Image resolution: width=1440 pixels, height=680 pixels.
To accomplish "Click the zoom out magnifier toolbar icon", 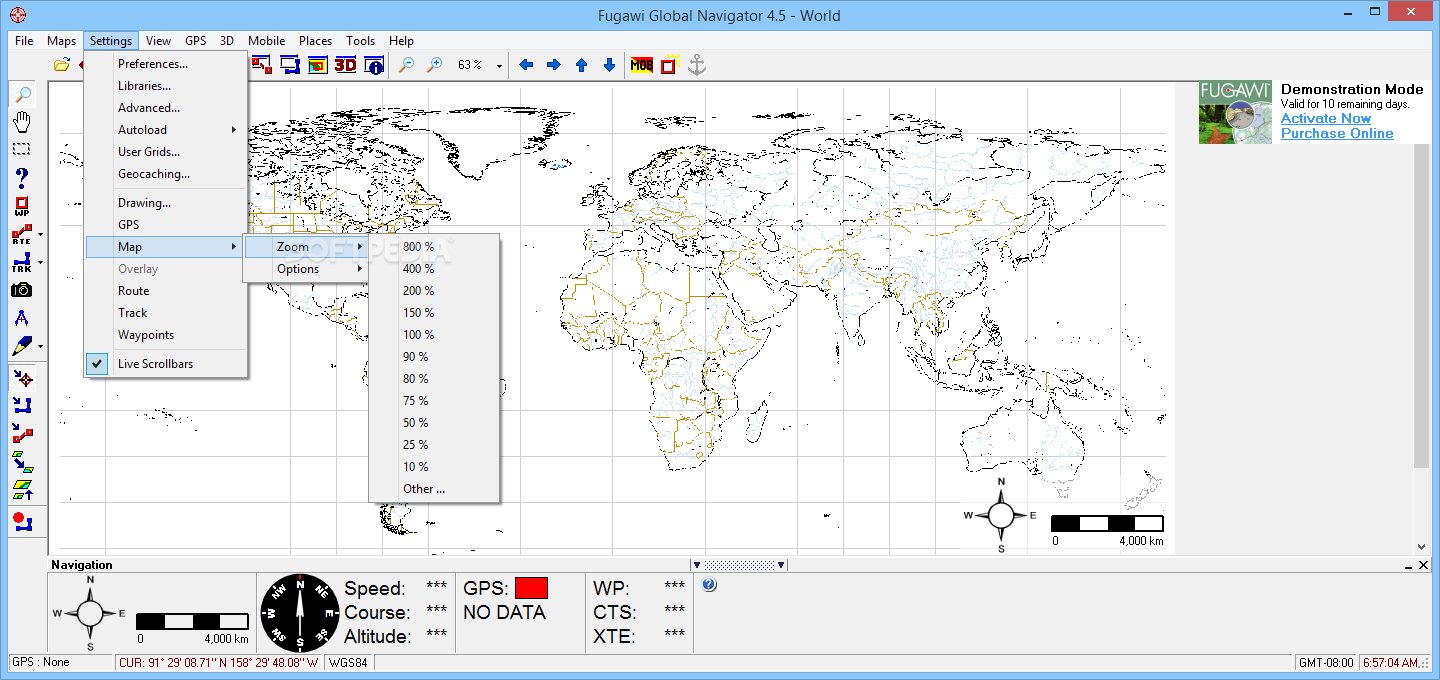I will click(406, 65).
